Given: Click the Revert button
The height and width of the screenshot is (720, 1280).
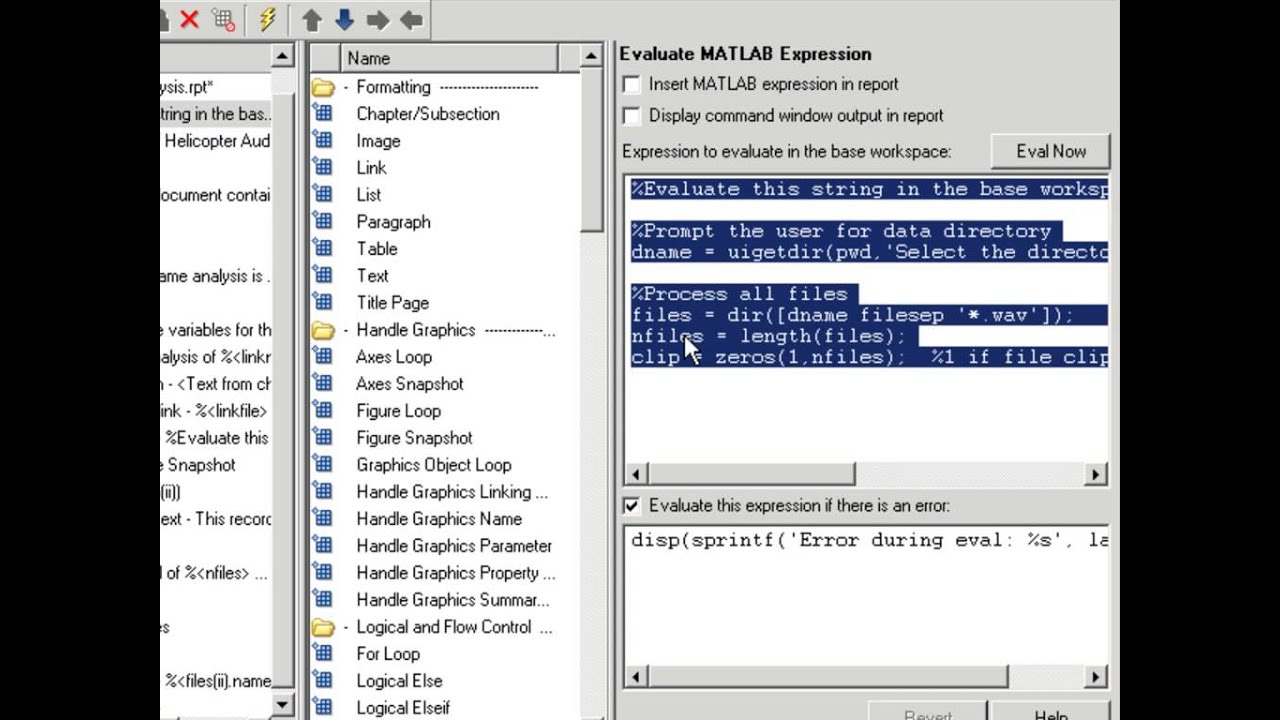Looking at the screenshot, I should pos(927,714).
